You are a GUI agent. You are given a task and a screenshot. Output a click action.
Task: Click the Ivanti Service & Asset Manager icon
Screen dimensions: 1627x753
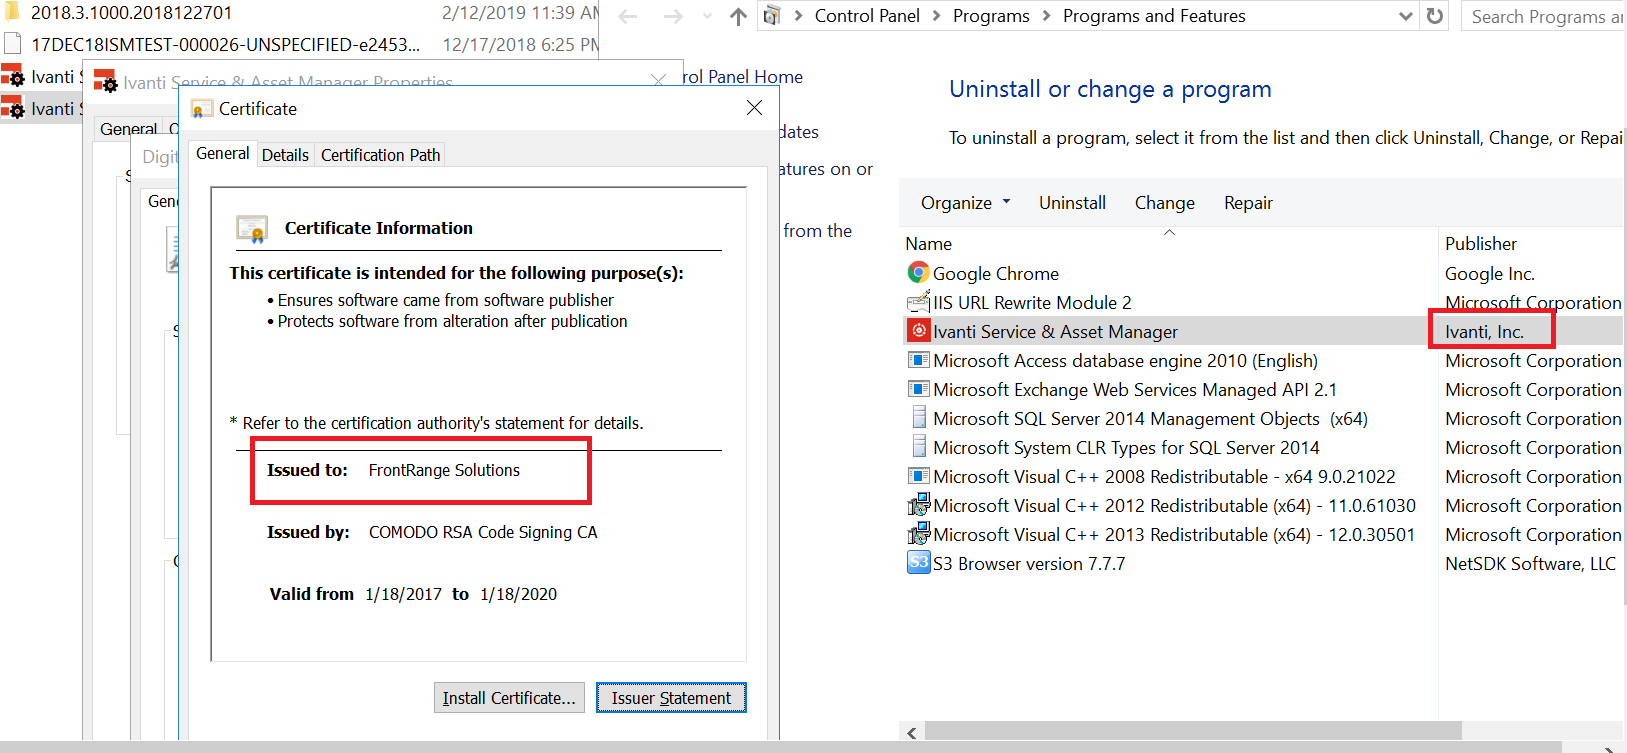tap(918, 331)
